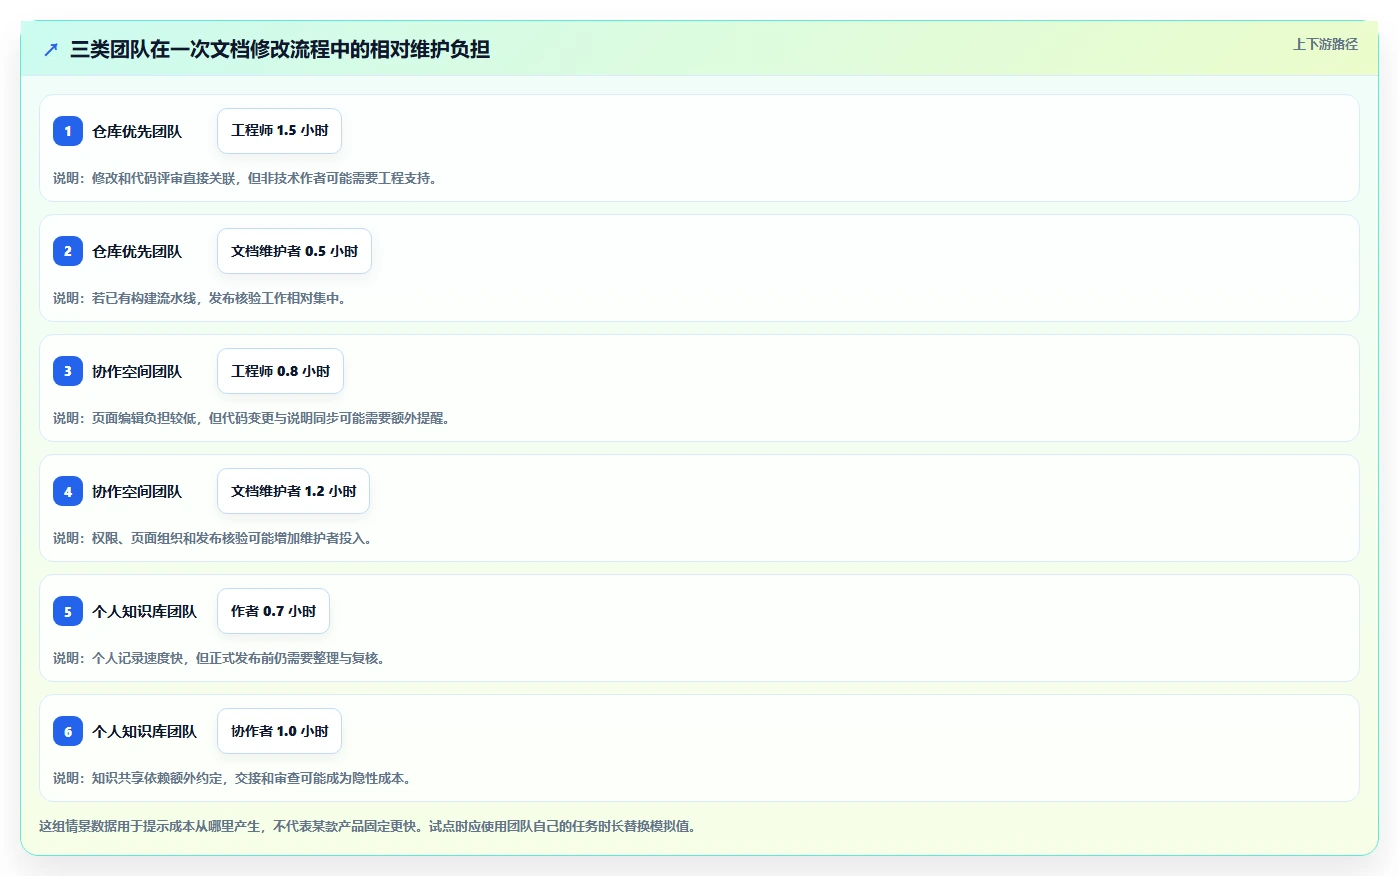This screenshot has height=876, width=1399.
Task: Click the number 3 badge
Action: click(x=68, y=371)
